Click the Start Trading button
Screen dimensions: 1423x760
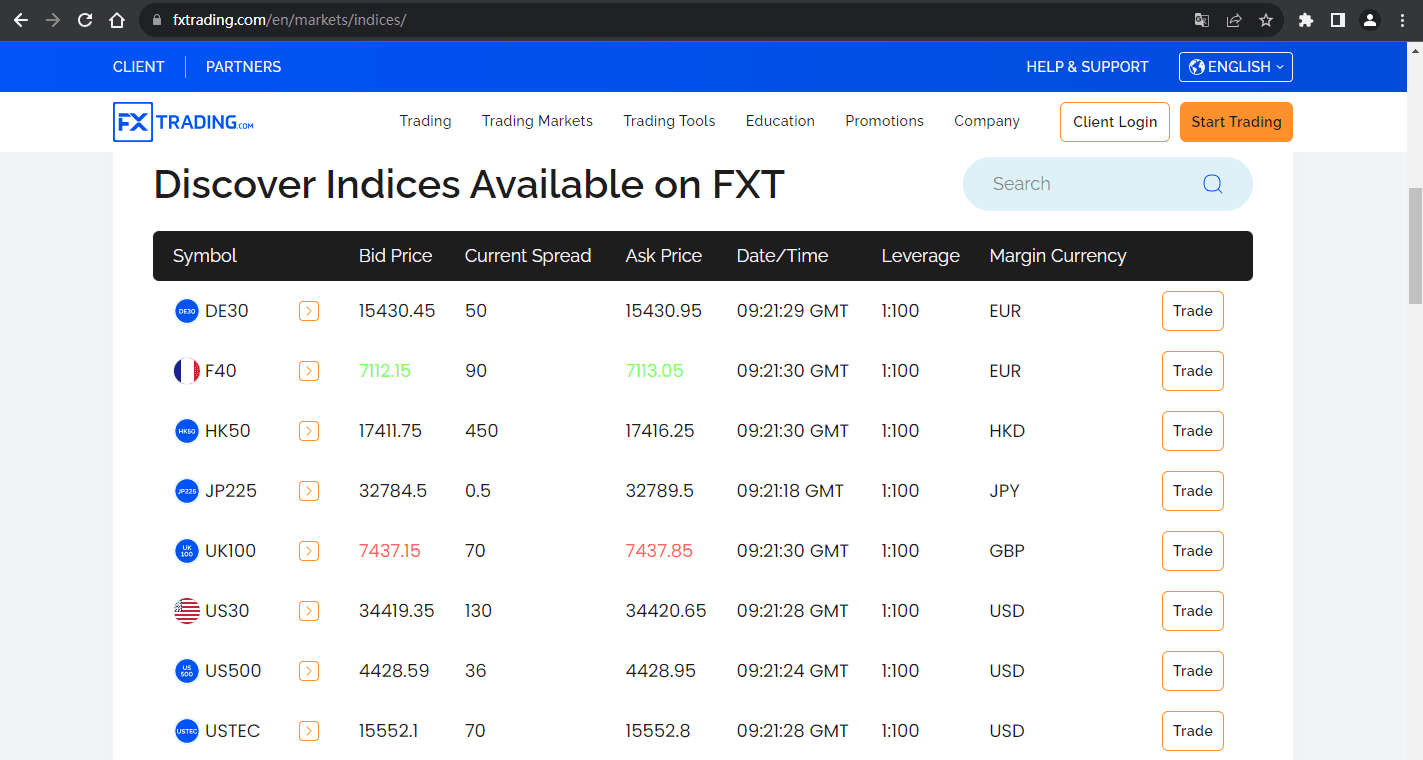(1236, 122)
